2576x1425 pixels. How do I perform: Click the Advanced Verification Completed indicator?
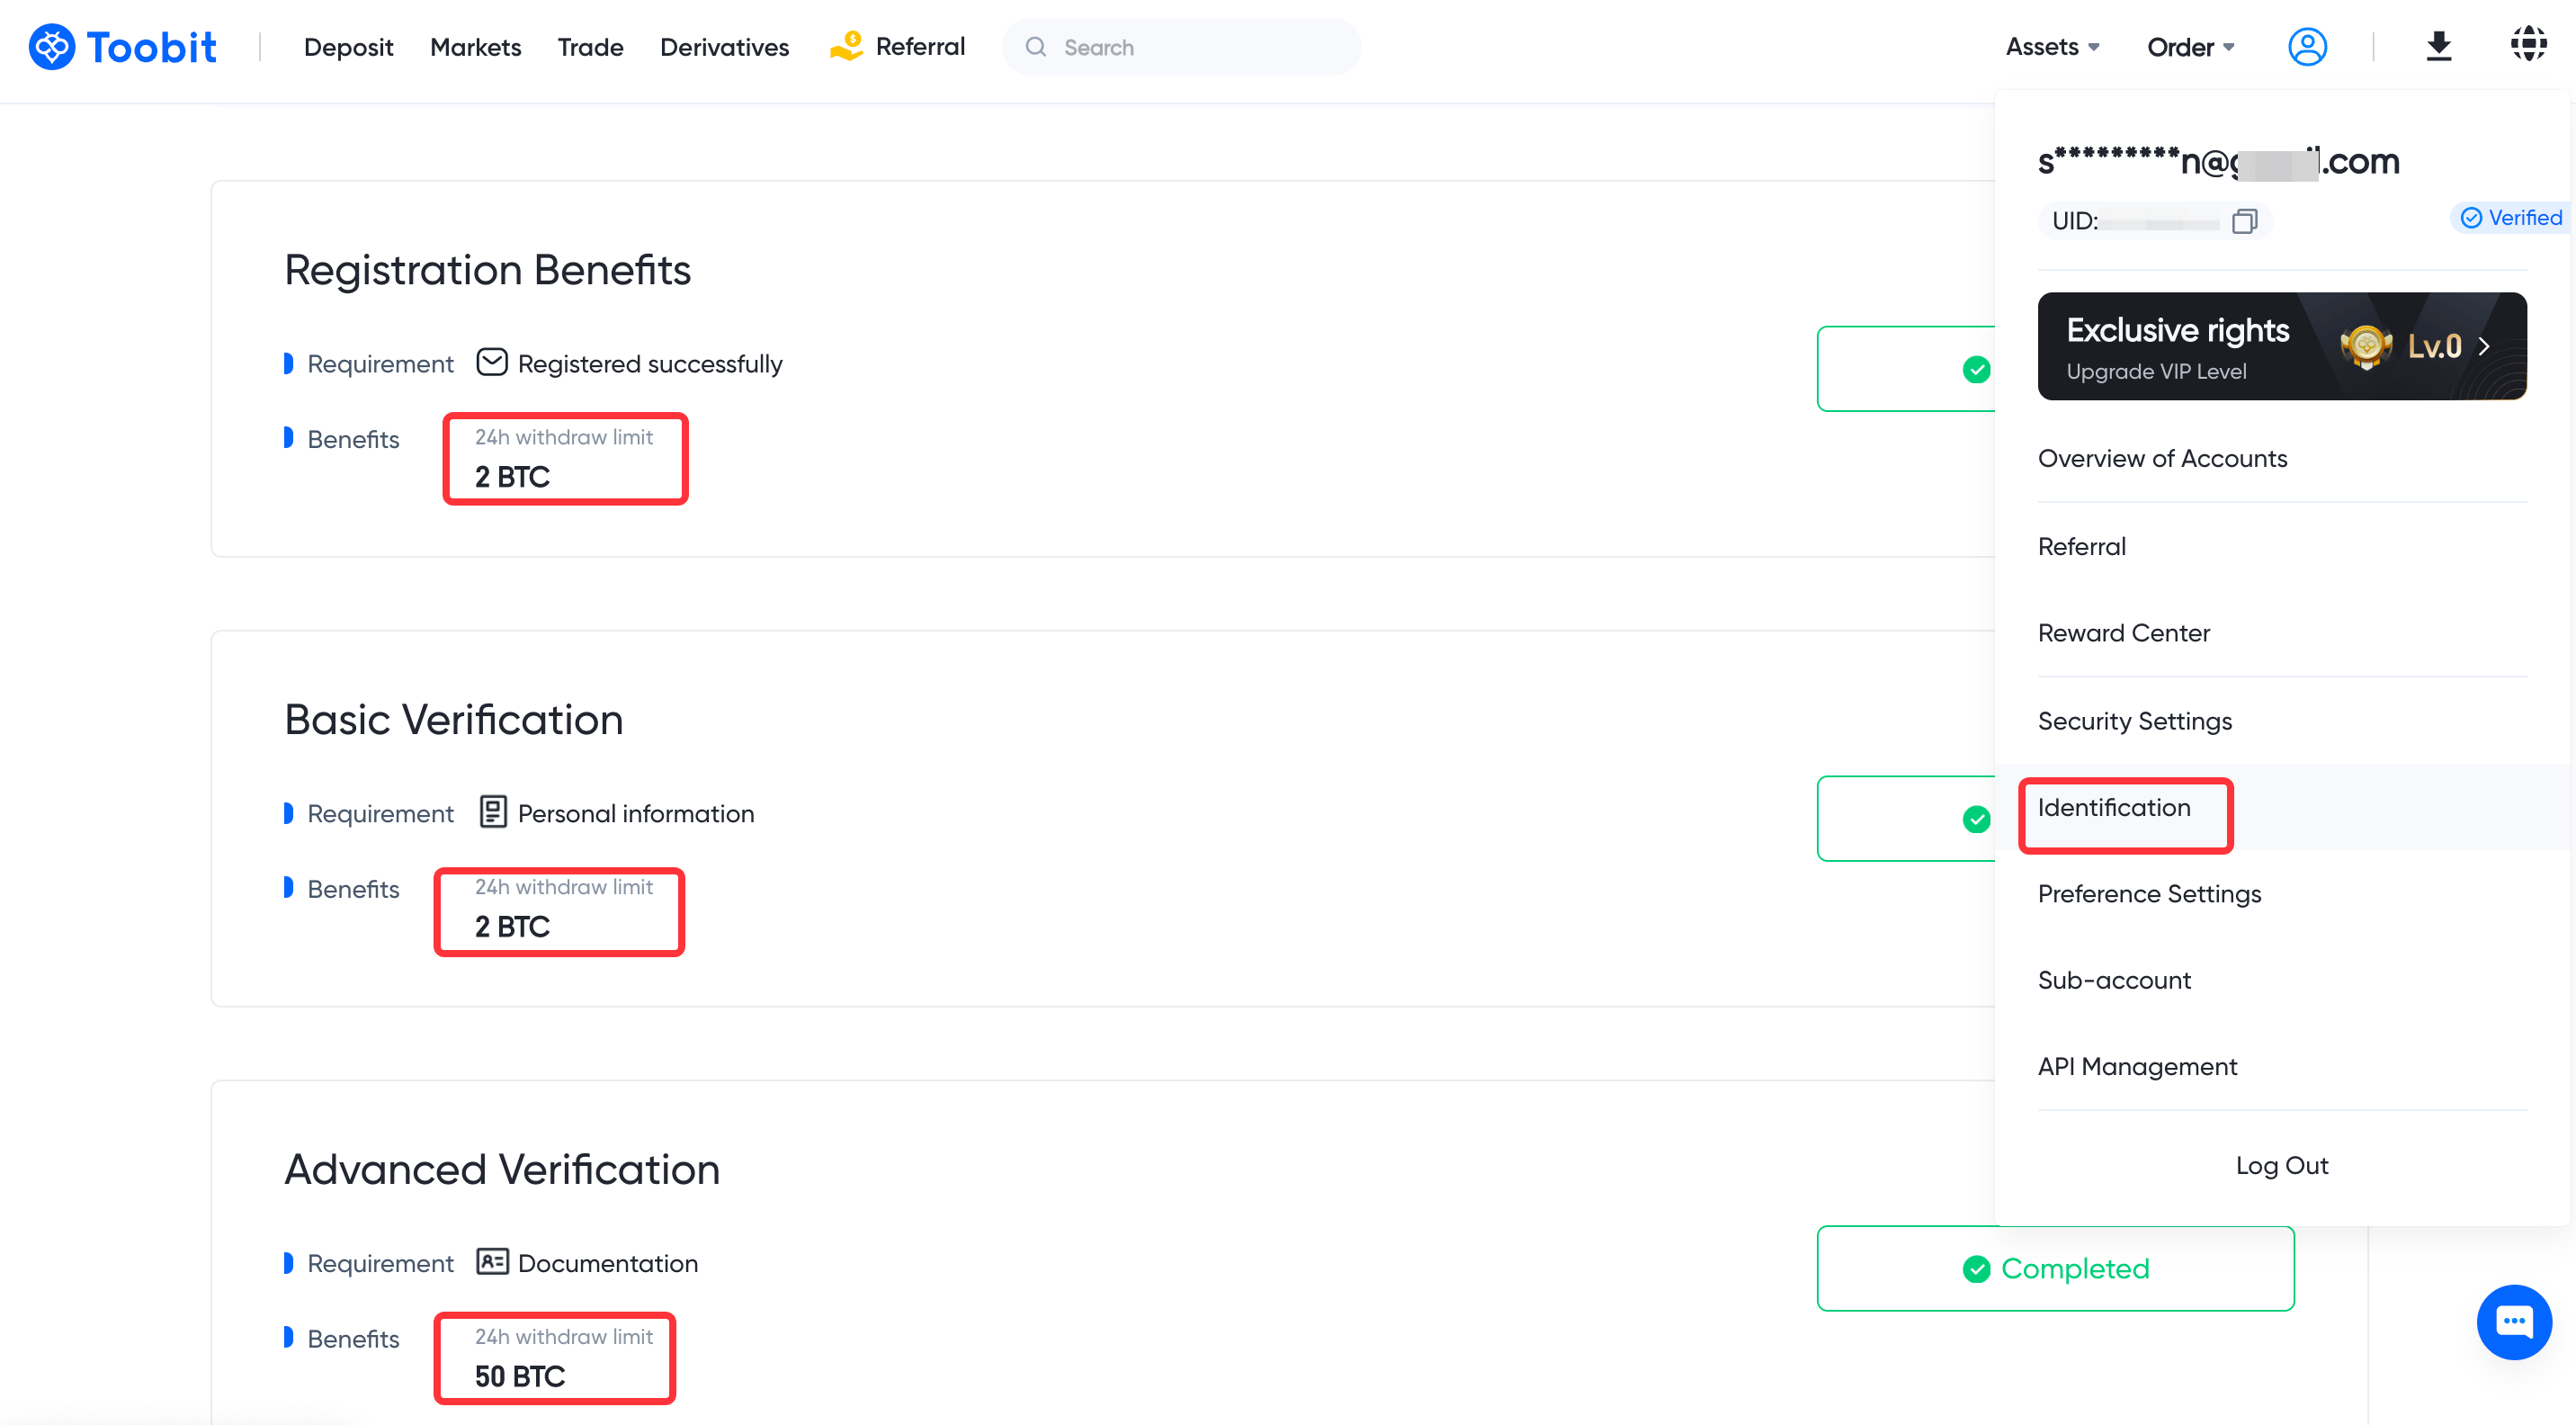(x=2055, y=1268)
